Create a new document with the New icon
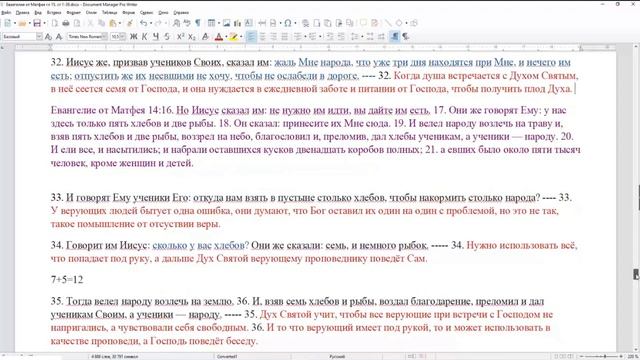Viewport: 640px width, 360px height. [7, 23]
